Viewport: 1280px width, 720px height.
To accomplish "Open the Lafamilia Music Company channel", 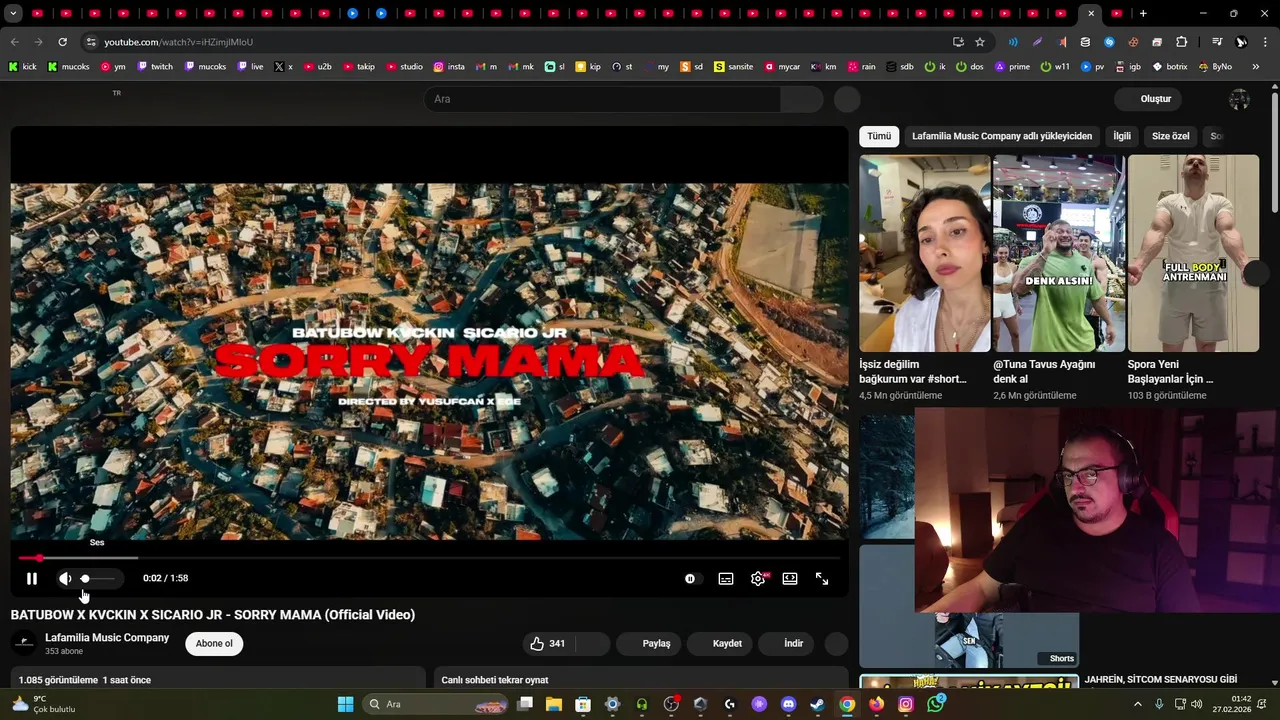I will [x=107, y=637].
